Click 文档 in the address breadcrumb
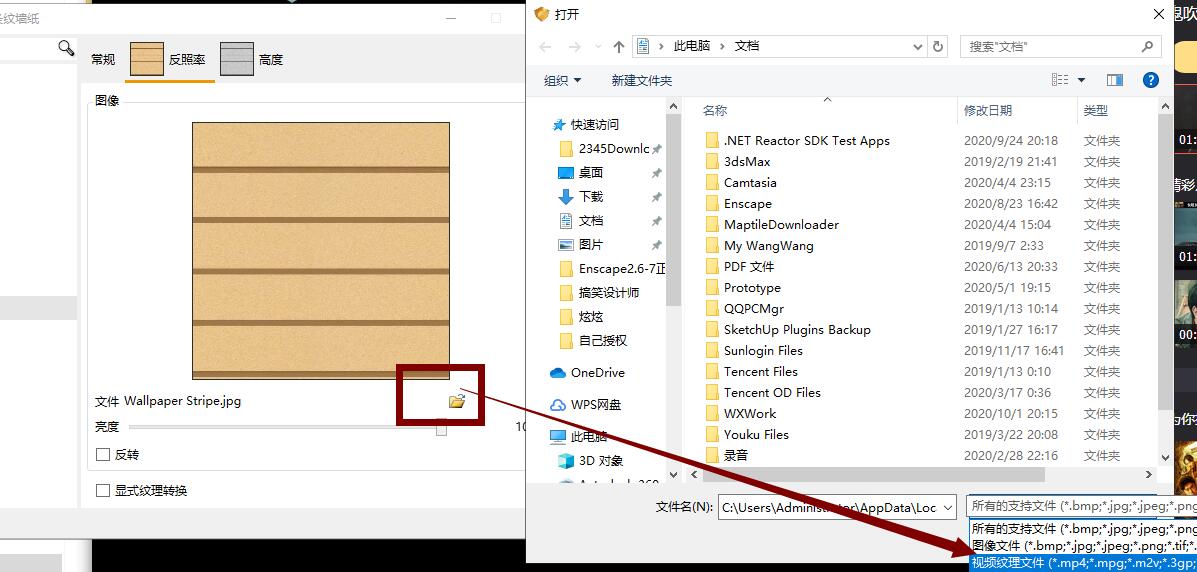 click(747, 46)
